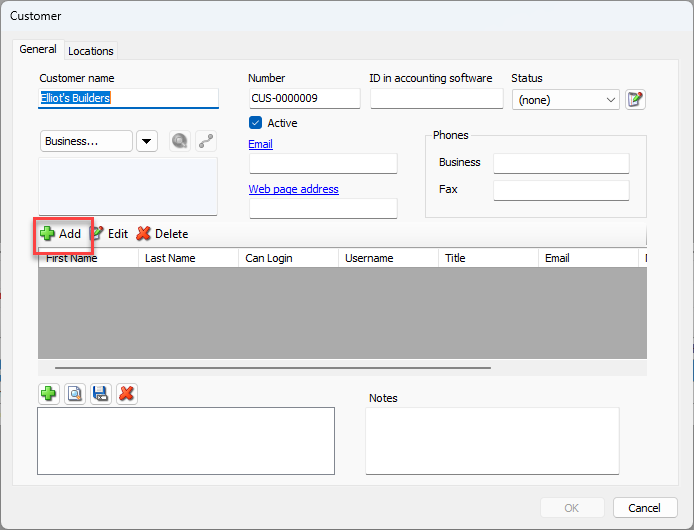Toggle the Active checkbox
This screenshot has height=530, width=694.
(255, 123)
